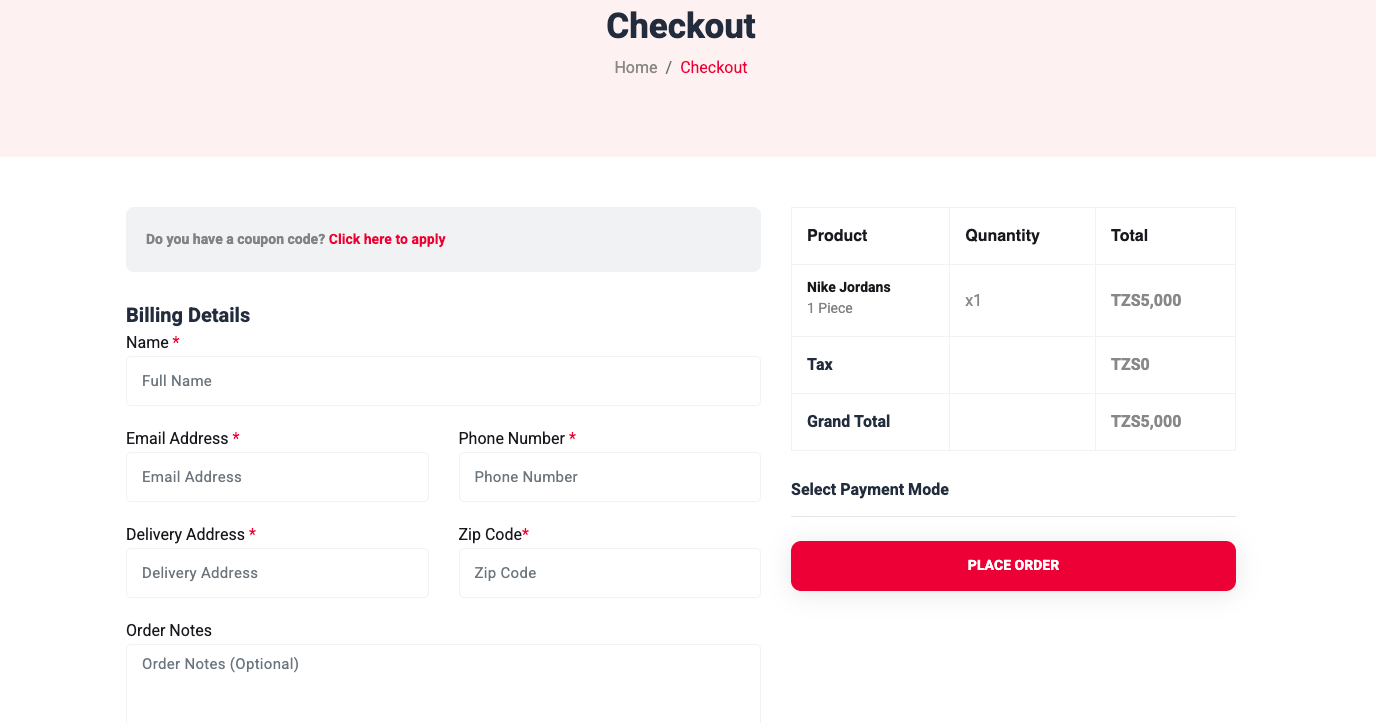1376x723 pixels.
Task: Select the Phone Number input box
Action: click(609, 477)
